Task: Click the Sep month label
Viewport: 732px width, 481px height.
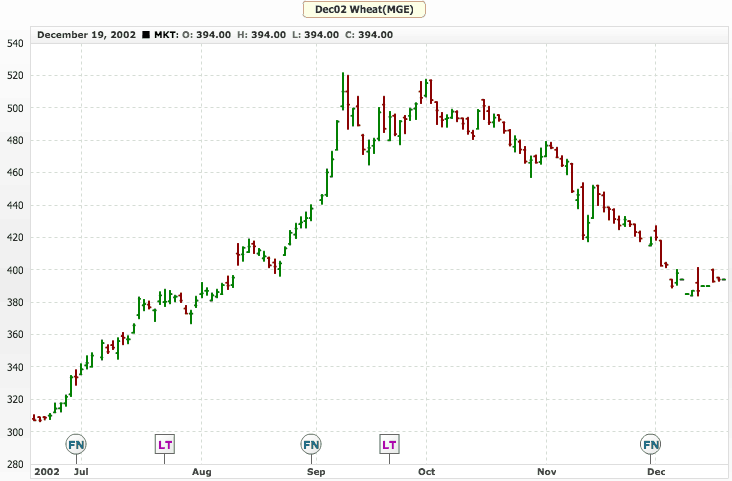Action: click(316, 472)
